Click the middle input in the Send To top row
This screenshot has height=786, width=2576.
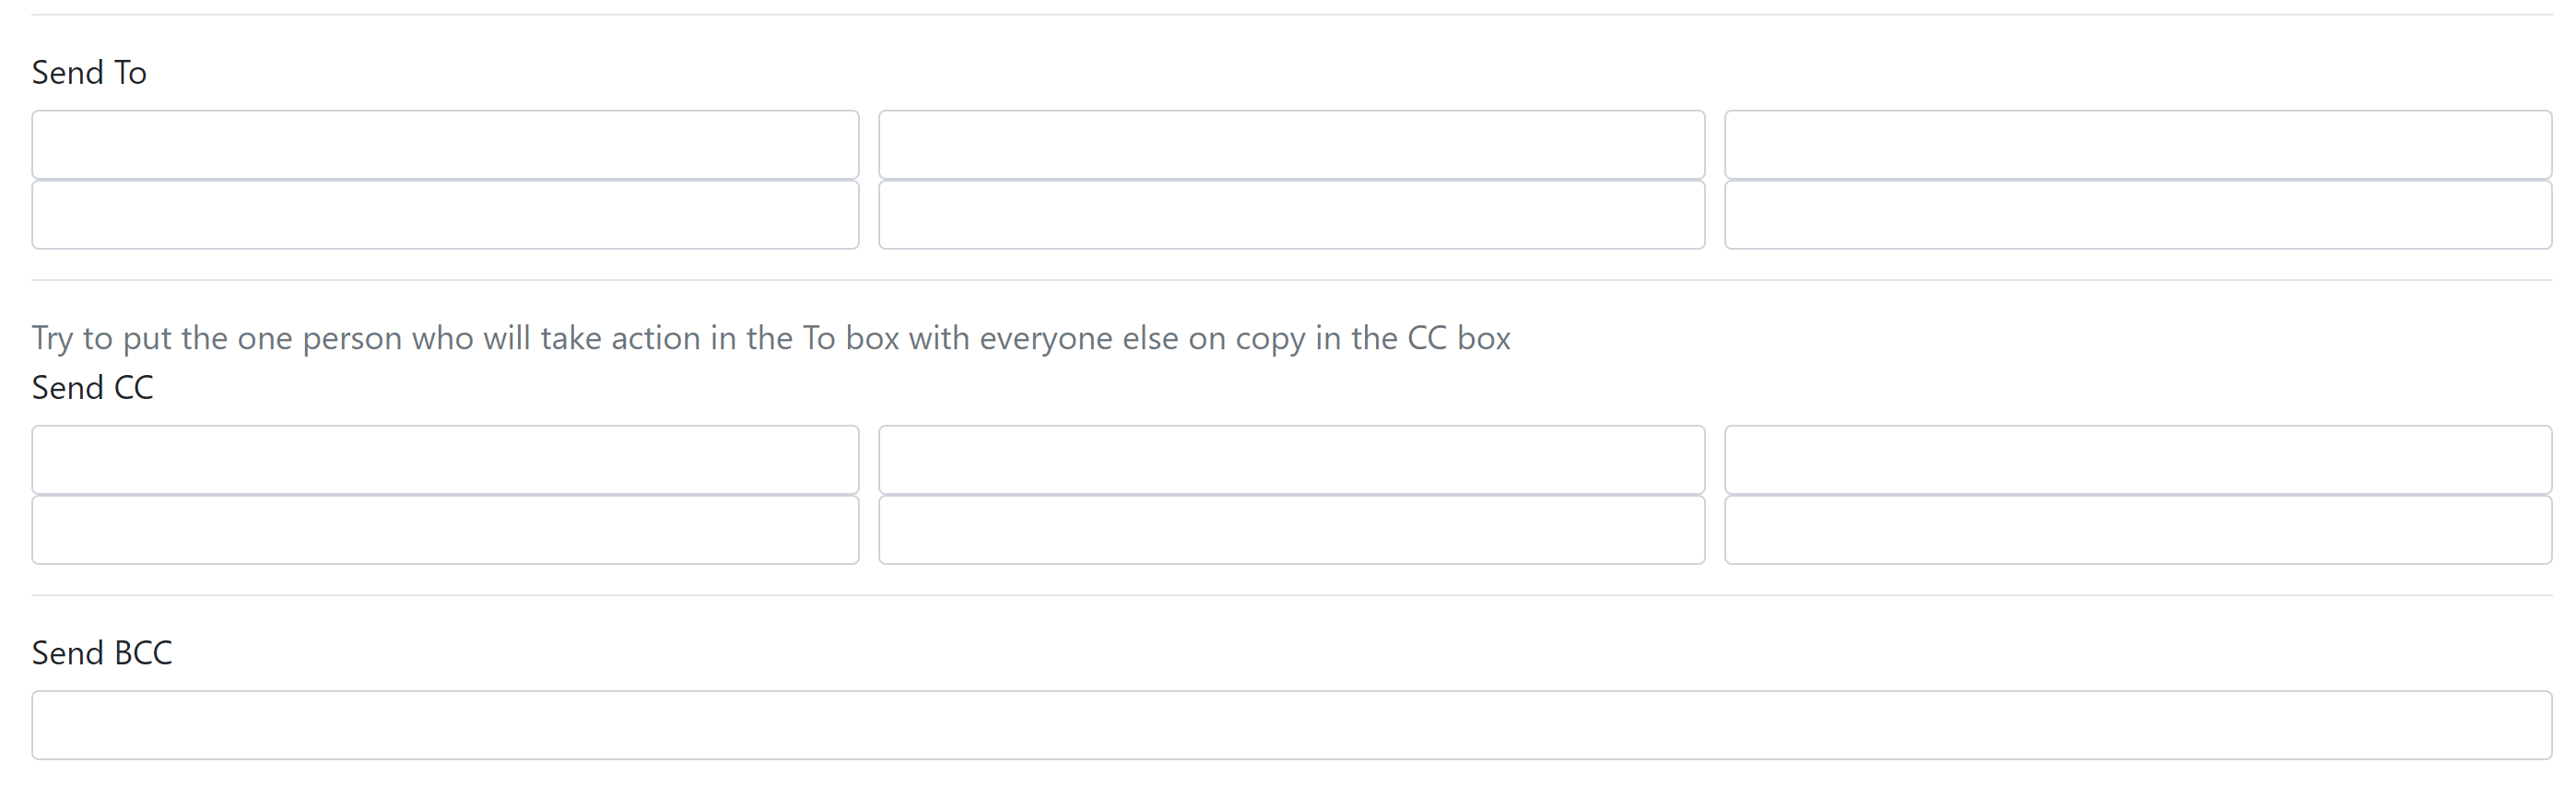1290,144
